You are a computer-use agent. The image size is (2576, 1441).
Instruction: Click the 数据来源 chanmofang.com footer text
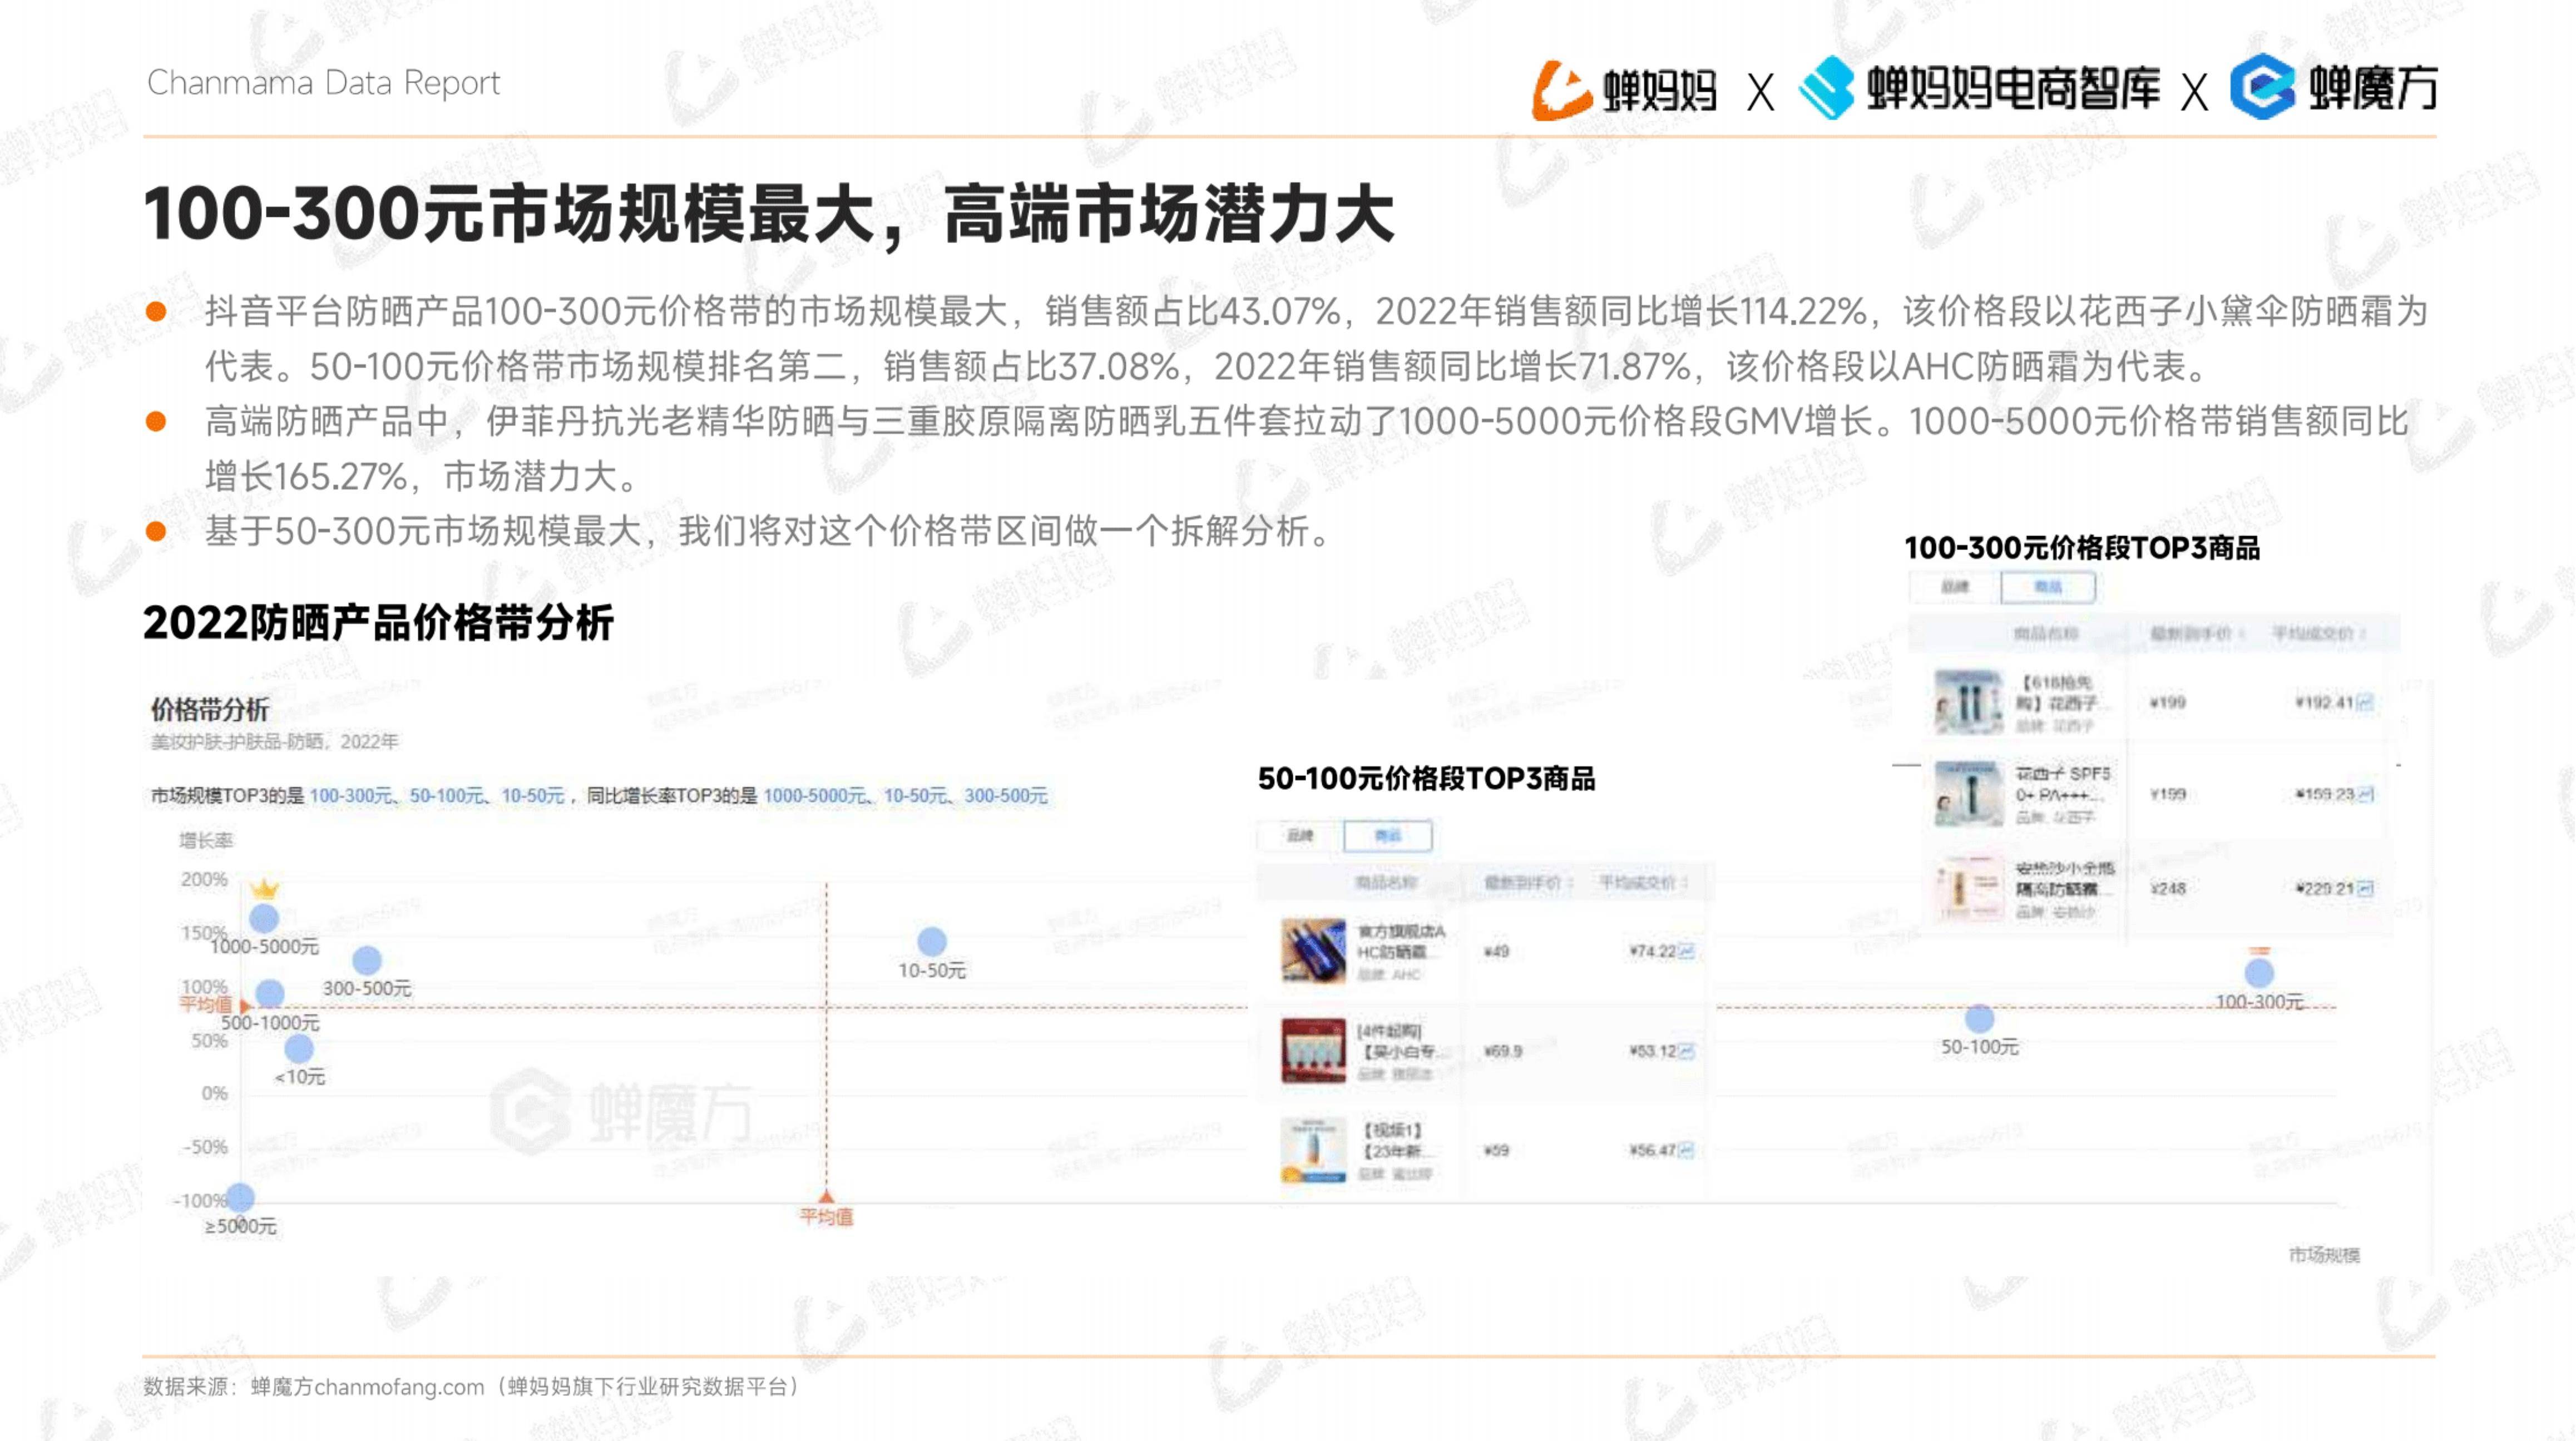pyautogui.click(x=472, y=1387)
